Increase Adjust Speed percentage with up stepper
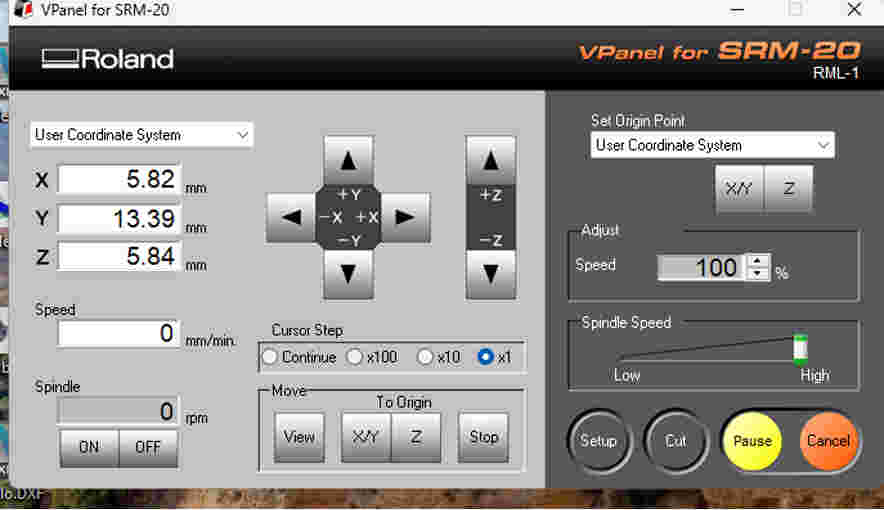 click(x=757, y=261)
